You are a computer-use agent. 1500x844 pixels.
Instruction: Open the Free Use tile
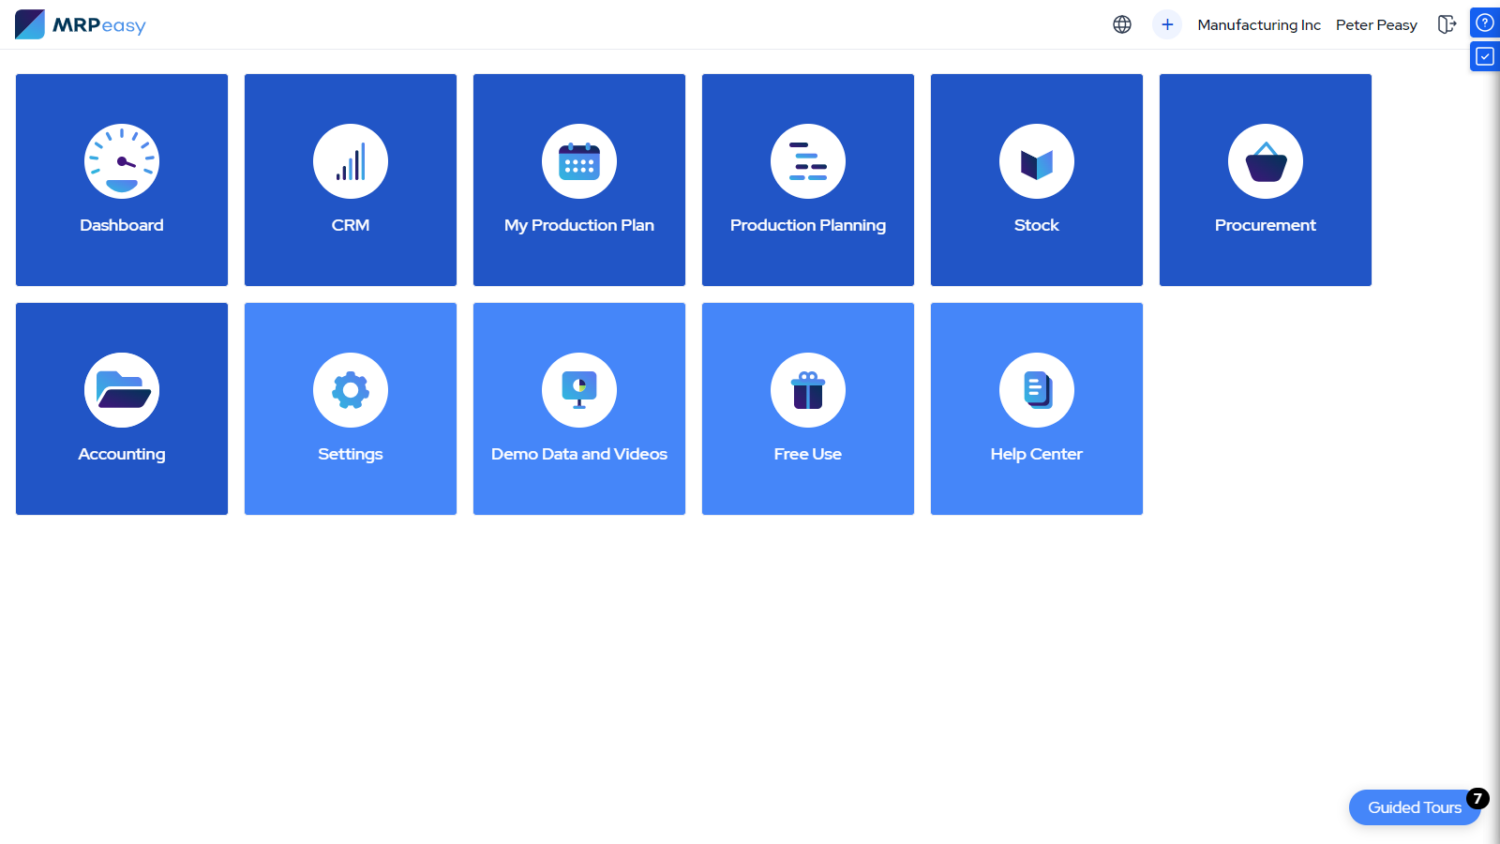click(807, 408)
